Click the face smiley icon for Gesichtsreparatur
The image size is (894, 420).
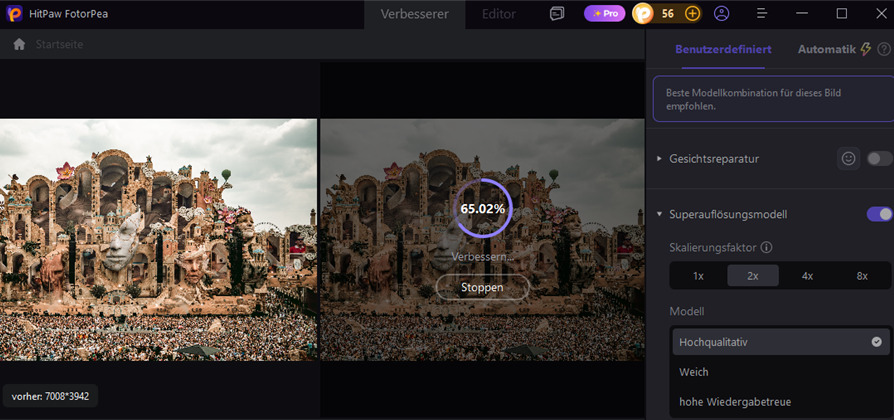848,158
